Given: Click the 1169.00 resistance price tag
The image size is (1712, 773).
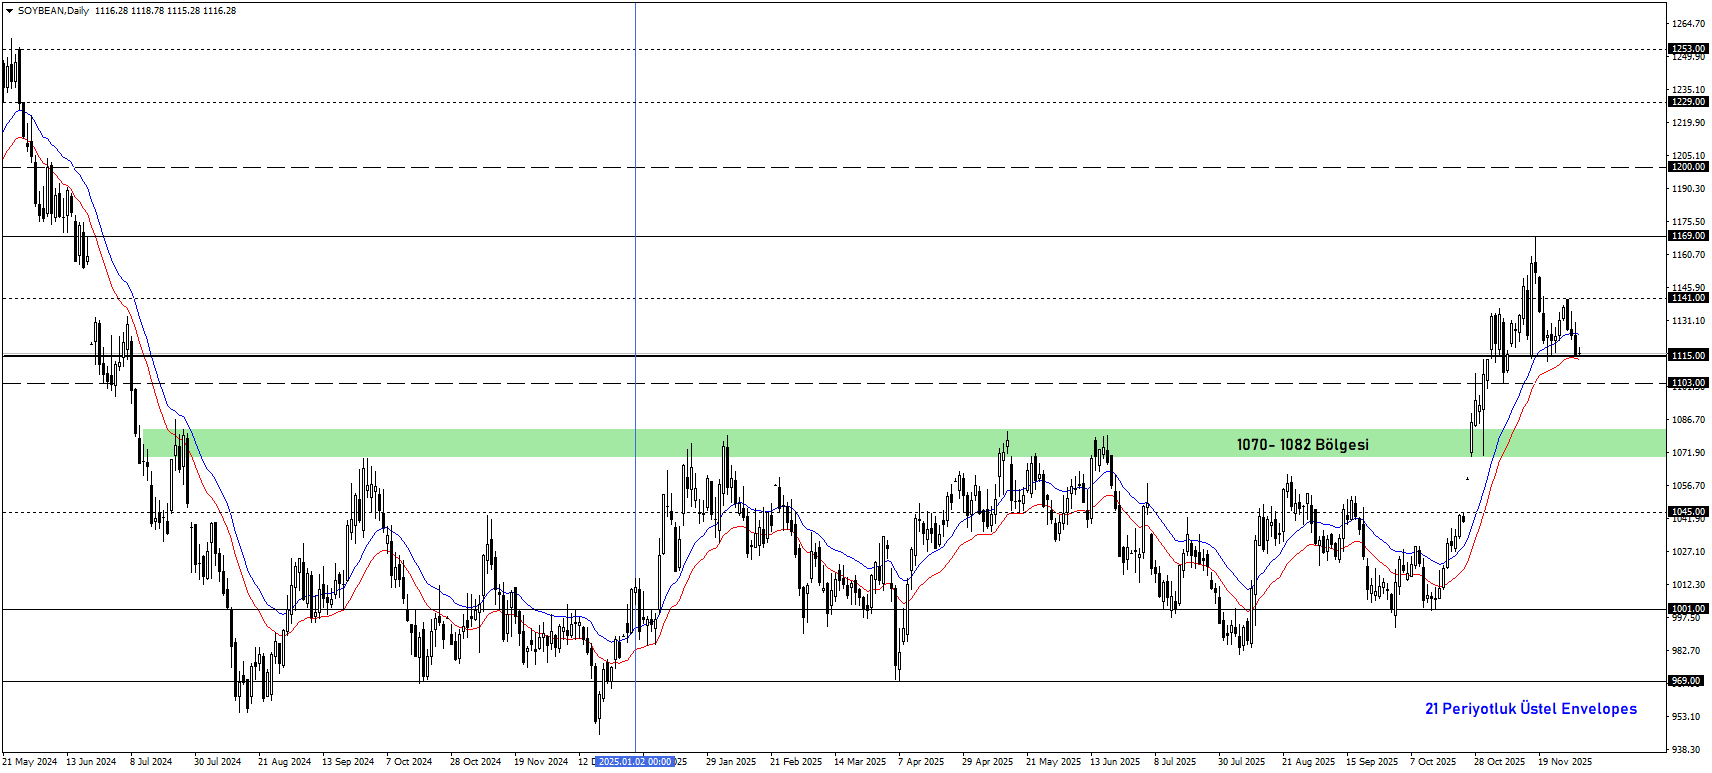Looking at the screenshot, I should (1688, 236).
